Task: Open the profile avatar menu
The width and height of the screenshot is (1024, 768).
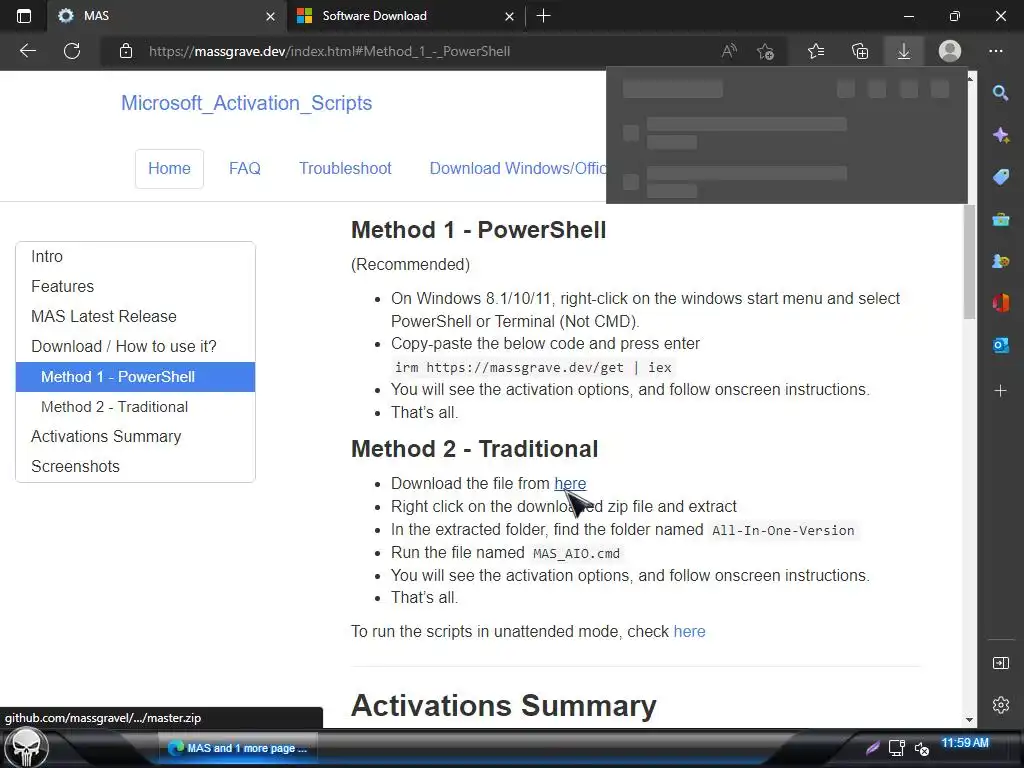Action: [950, 51]
